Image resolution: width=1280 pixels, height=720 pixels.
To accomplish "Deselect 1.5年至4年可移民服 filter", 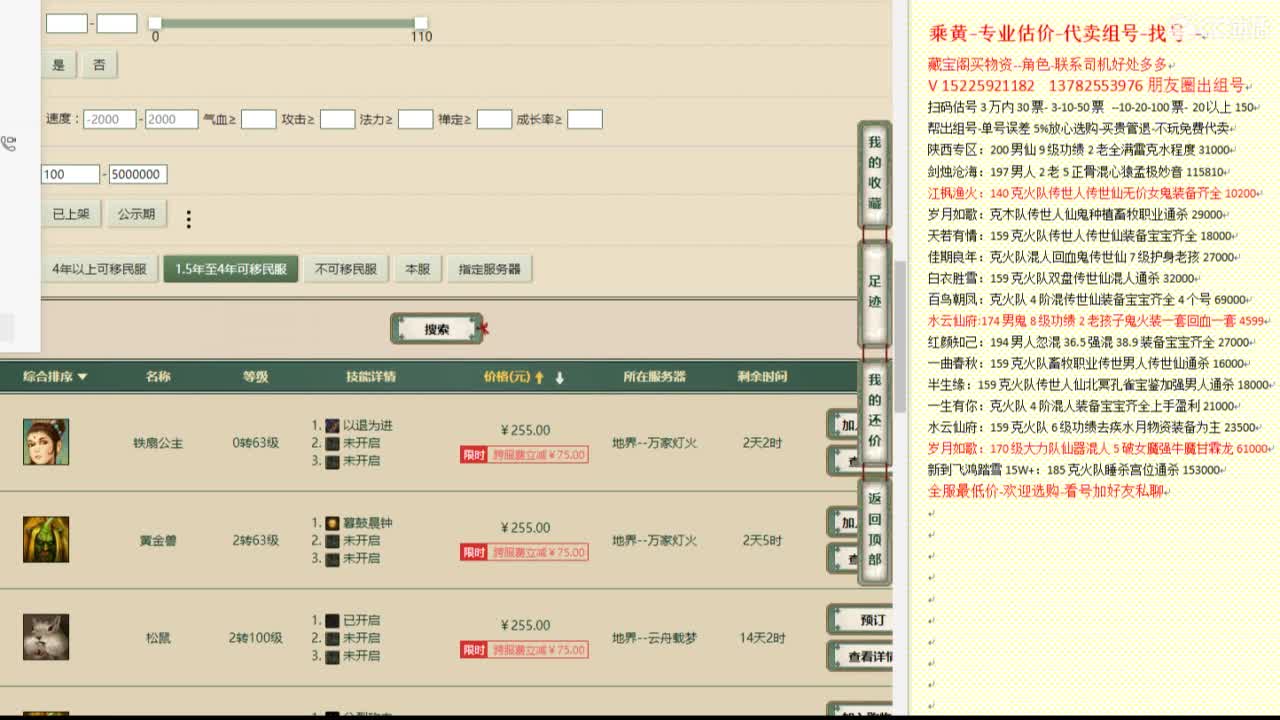I will click(x=231, y=269).
